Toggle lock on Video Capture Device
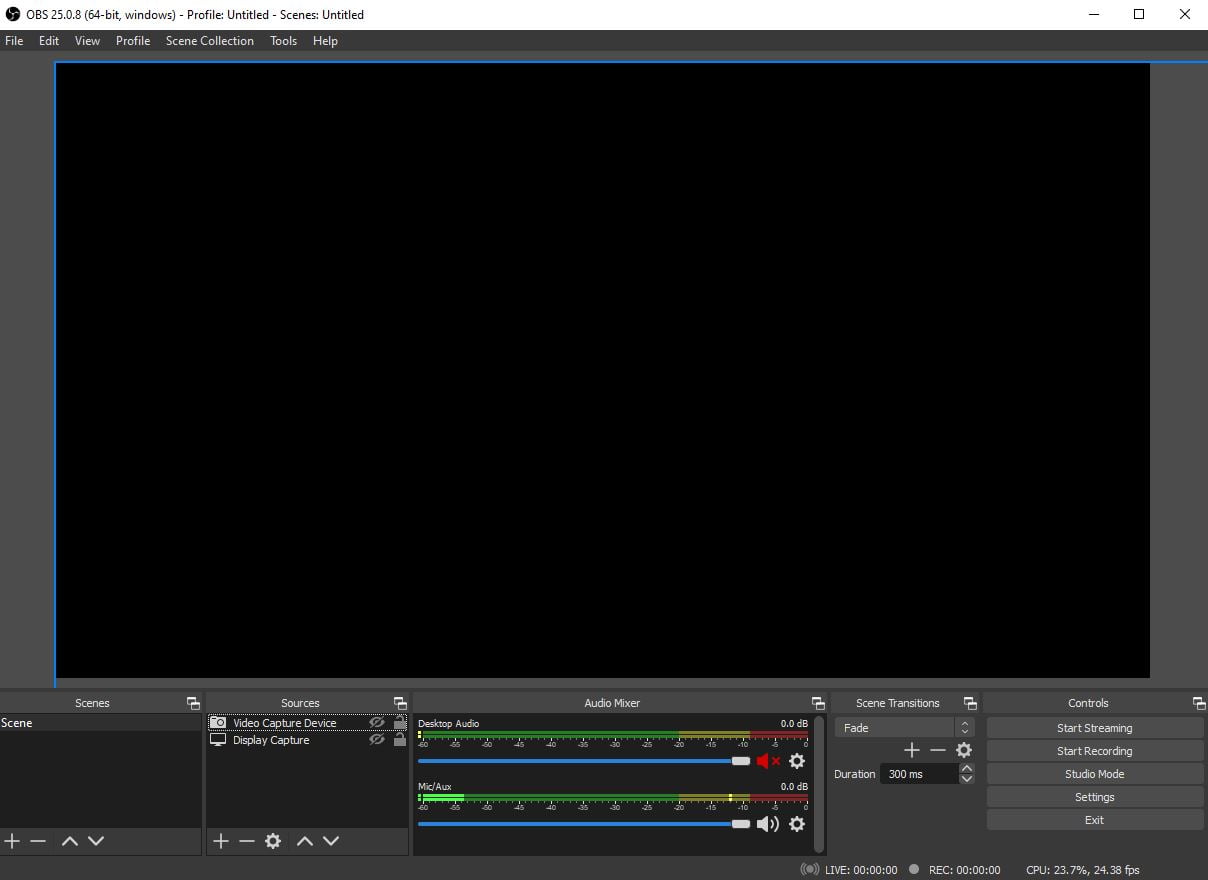Image resolution: width=1208 pixels, height=880 pixels. (x=400, y=722)
